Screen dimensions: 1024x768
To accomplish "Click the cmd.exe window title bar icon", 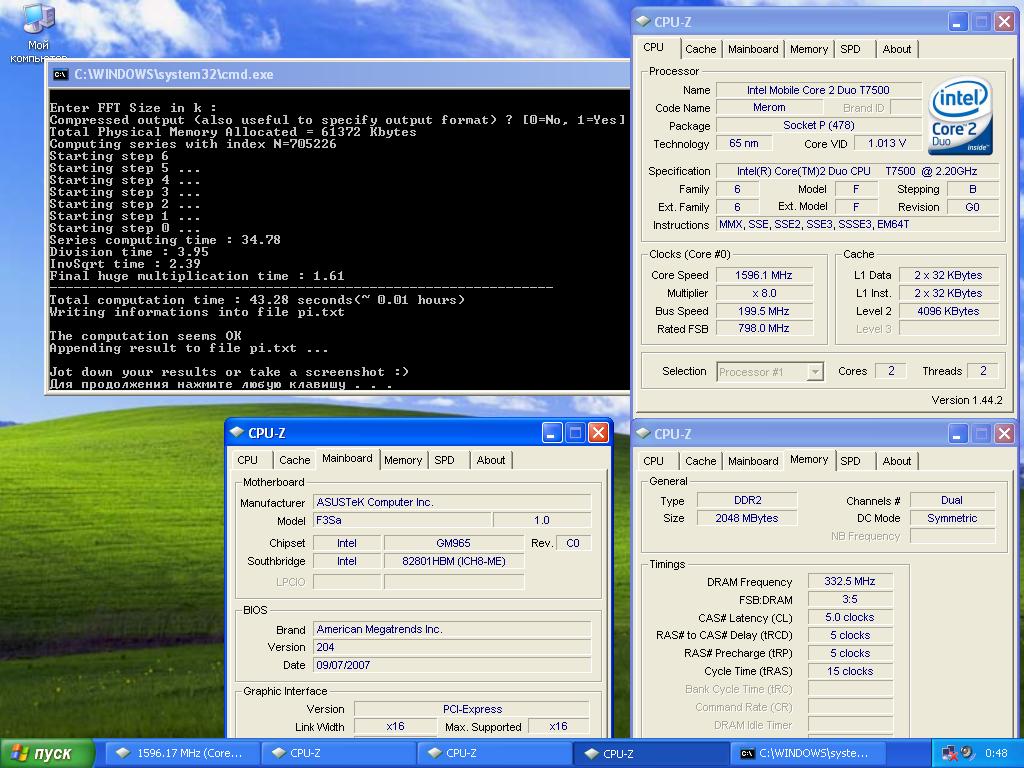I will coord(61,74).
